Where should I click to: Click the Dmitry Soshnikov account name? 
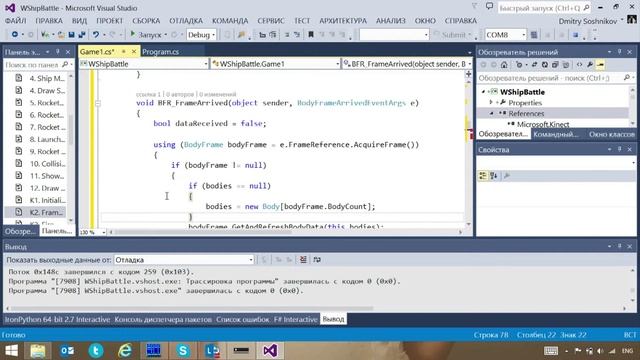[588, 21]
